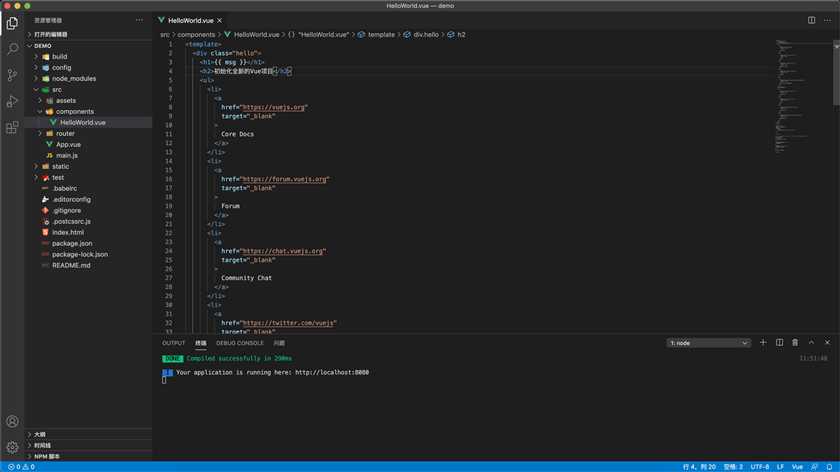Switch to the DEBUG CONSOLE tab

point(239,343)
